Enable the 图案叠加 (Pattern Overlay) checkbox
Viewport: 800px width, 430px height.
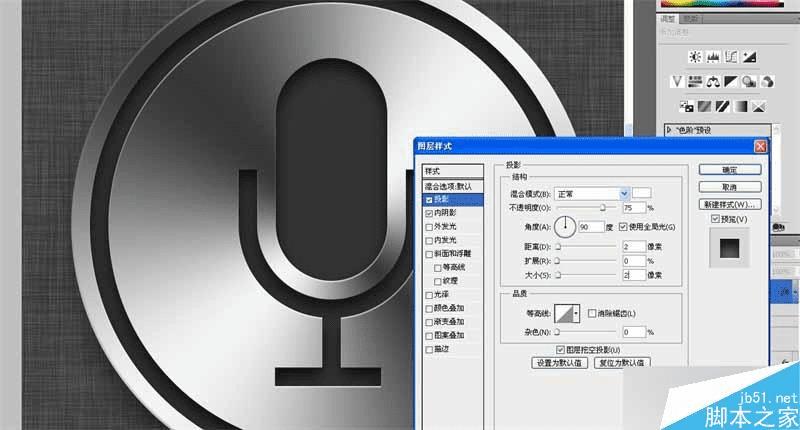pyautogui.click(x=429, y=336)
